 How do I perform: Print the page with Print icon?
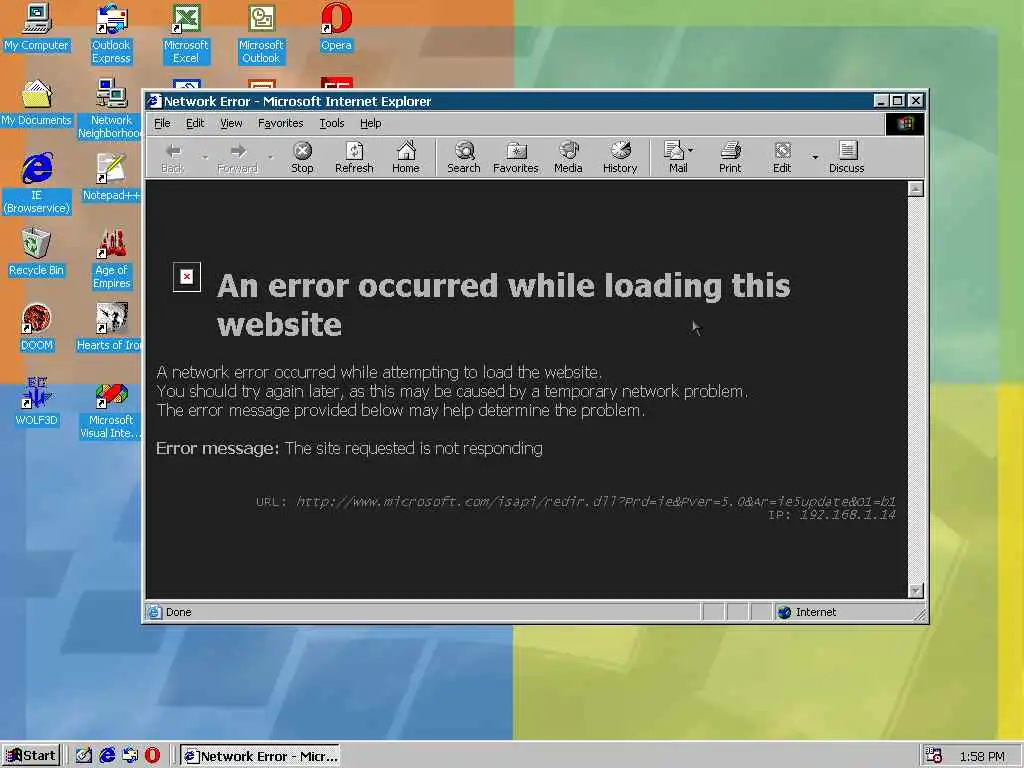point(730,158)
